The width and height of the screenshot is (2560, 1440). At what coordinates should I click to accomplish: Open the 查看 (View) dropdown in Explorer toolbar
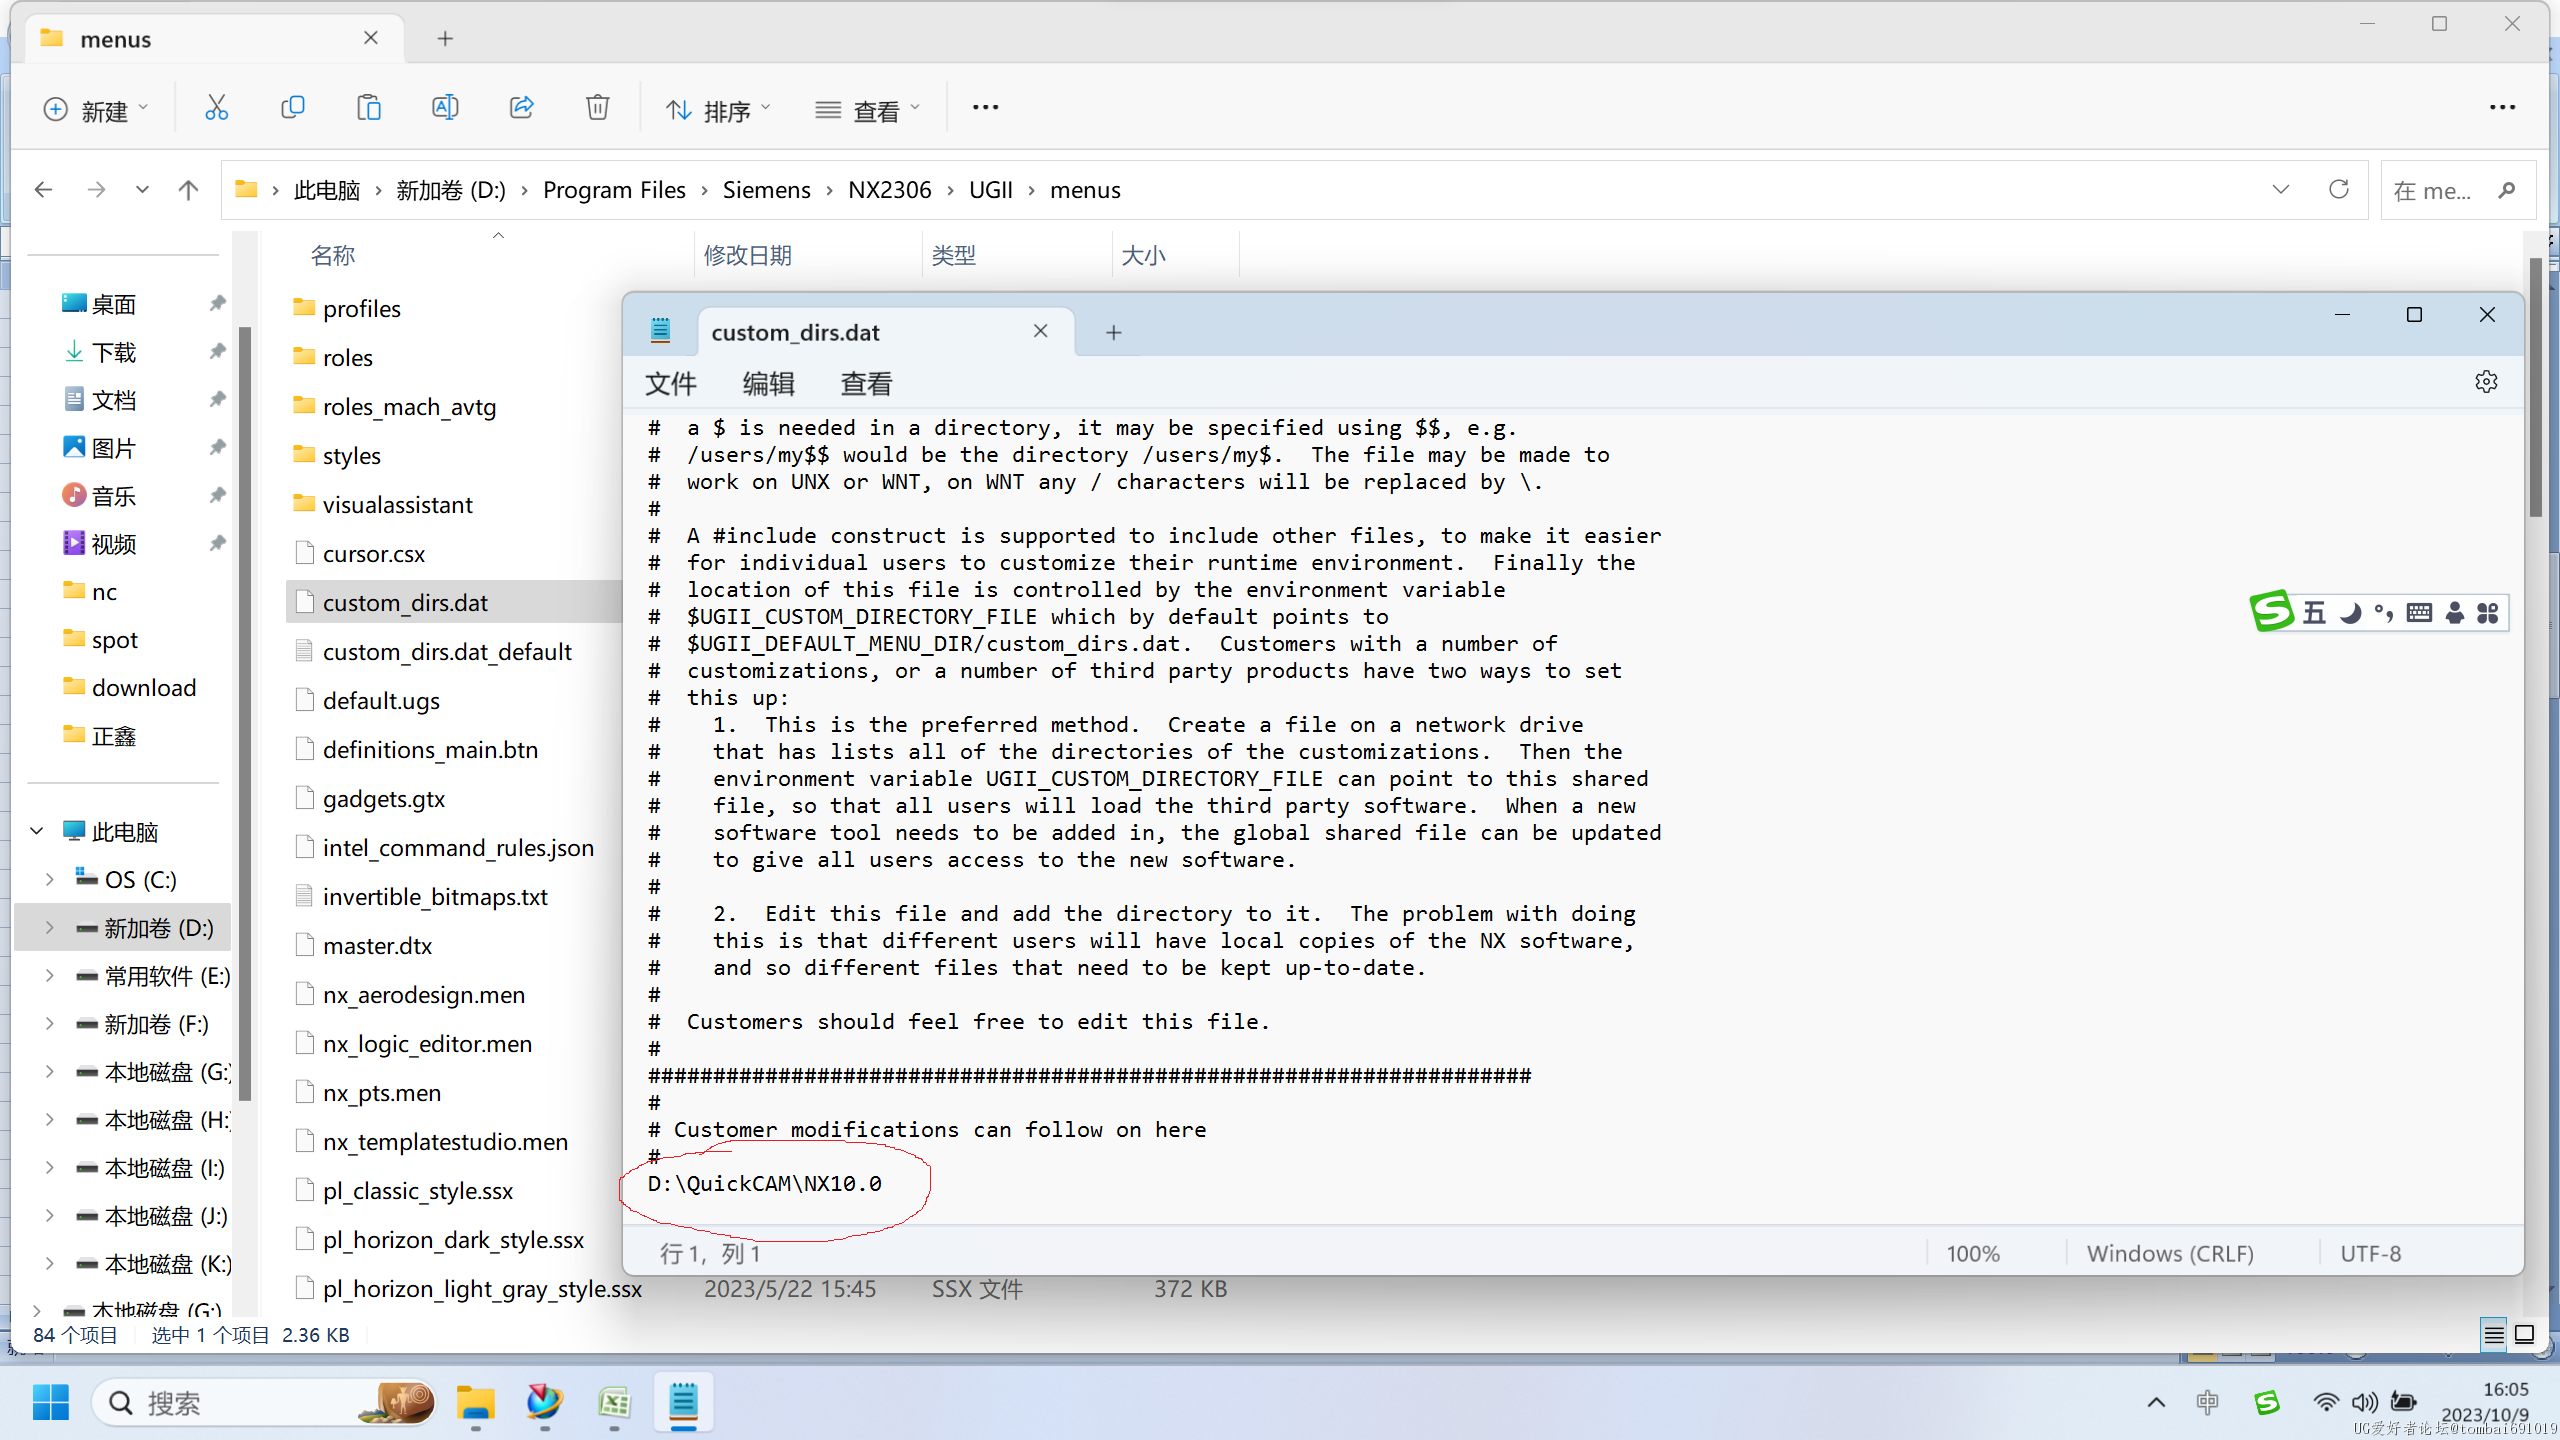(x=867, y=109)
